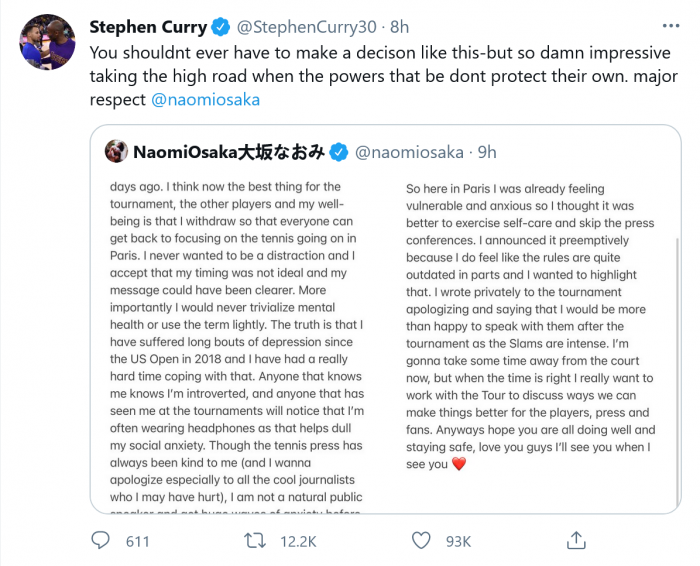Click the verified badge beside NaomiOsaka's name
Screen dimensions: 700x566
[339, 152]
